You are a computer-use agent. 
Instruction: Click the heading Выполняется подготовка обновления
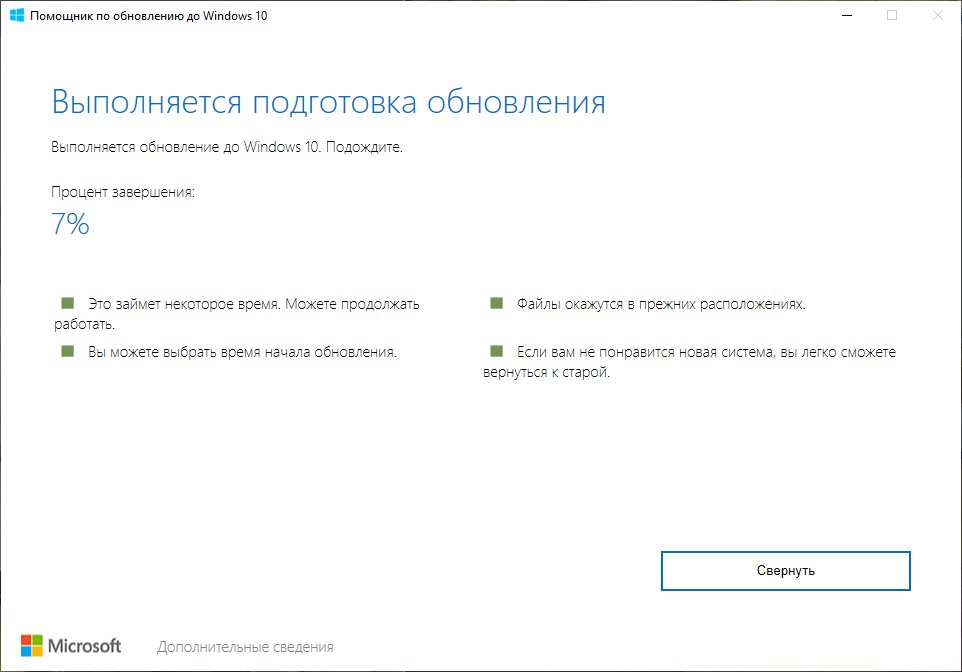click(328, 102)
